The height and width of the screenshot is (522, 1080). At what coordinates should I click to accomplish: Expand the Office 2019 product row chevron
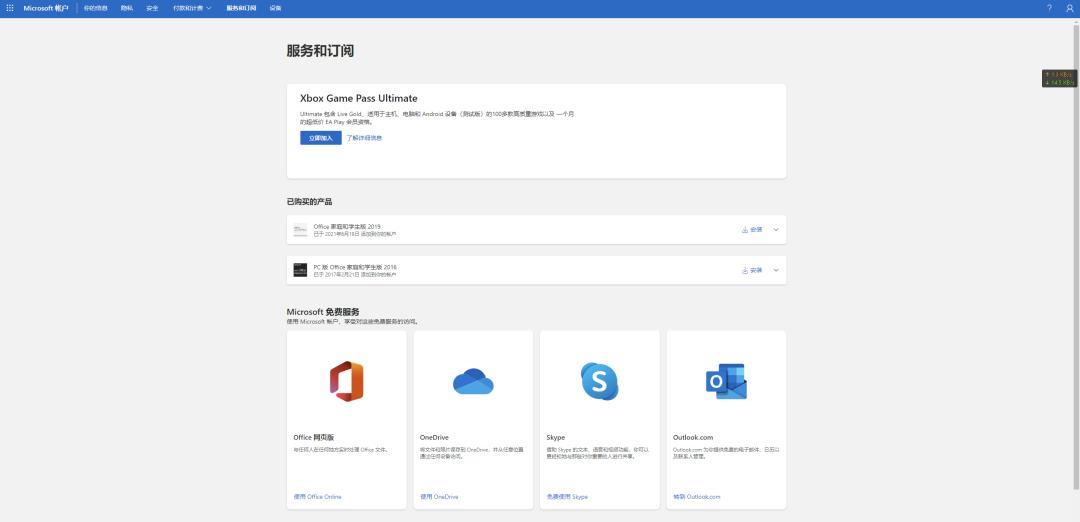pos(776,229)
